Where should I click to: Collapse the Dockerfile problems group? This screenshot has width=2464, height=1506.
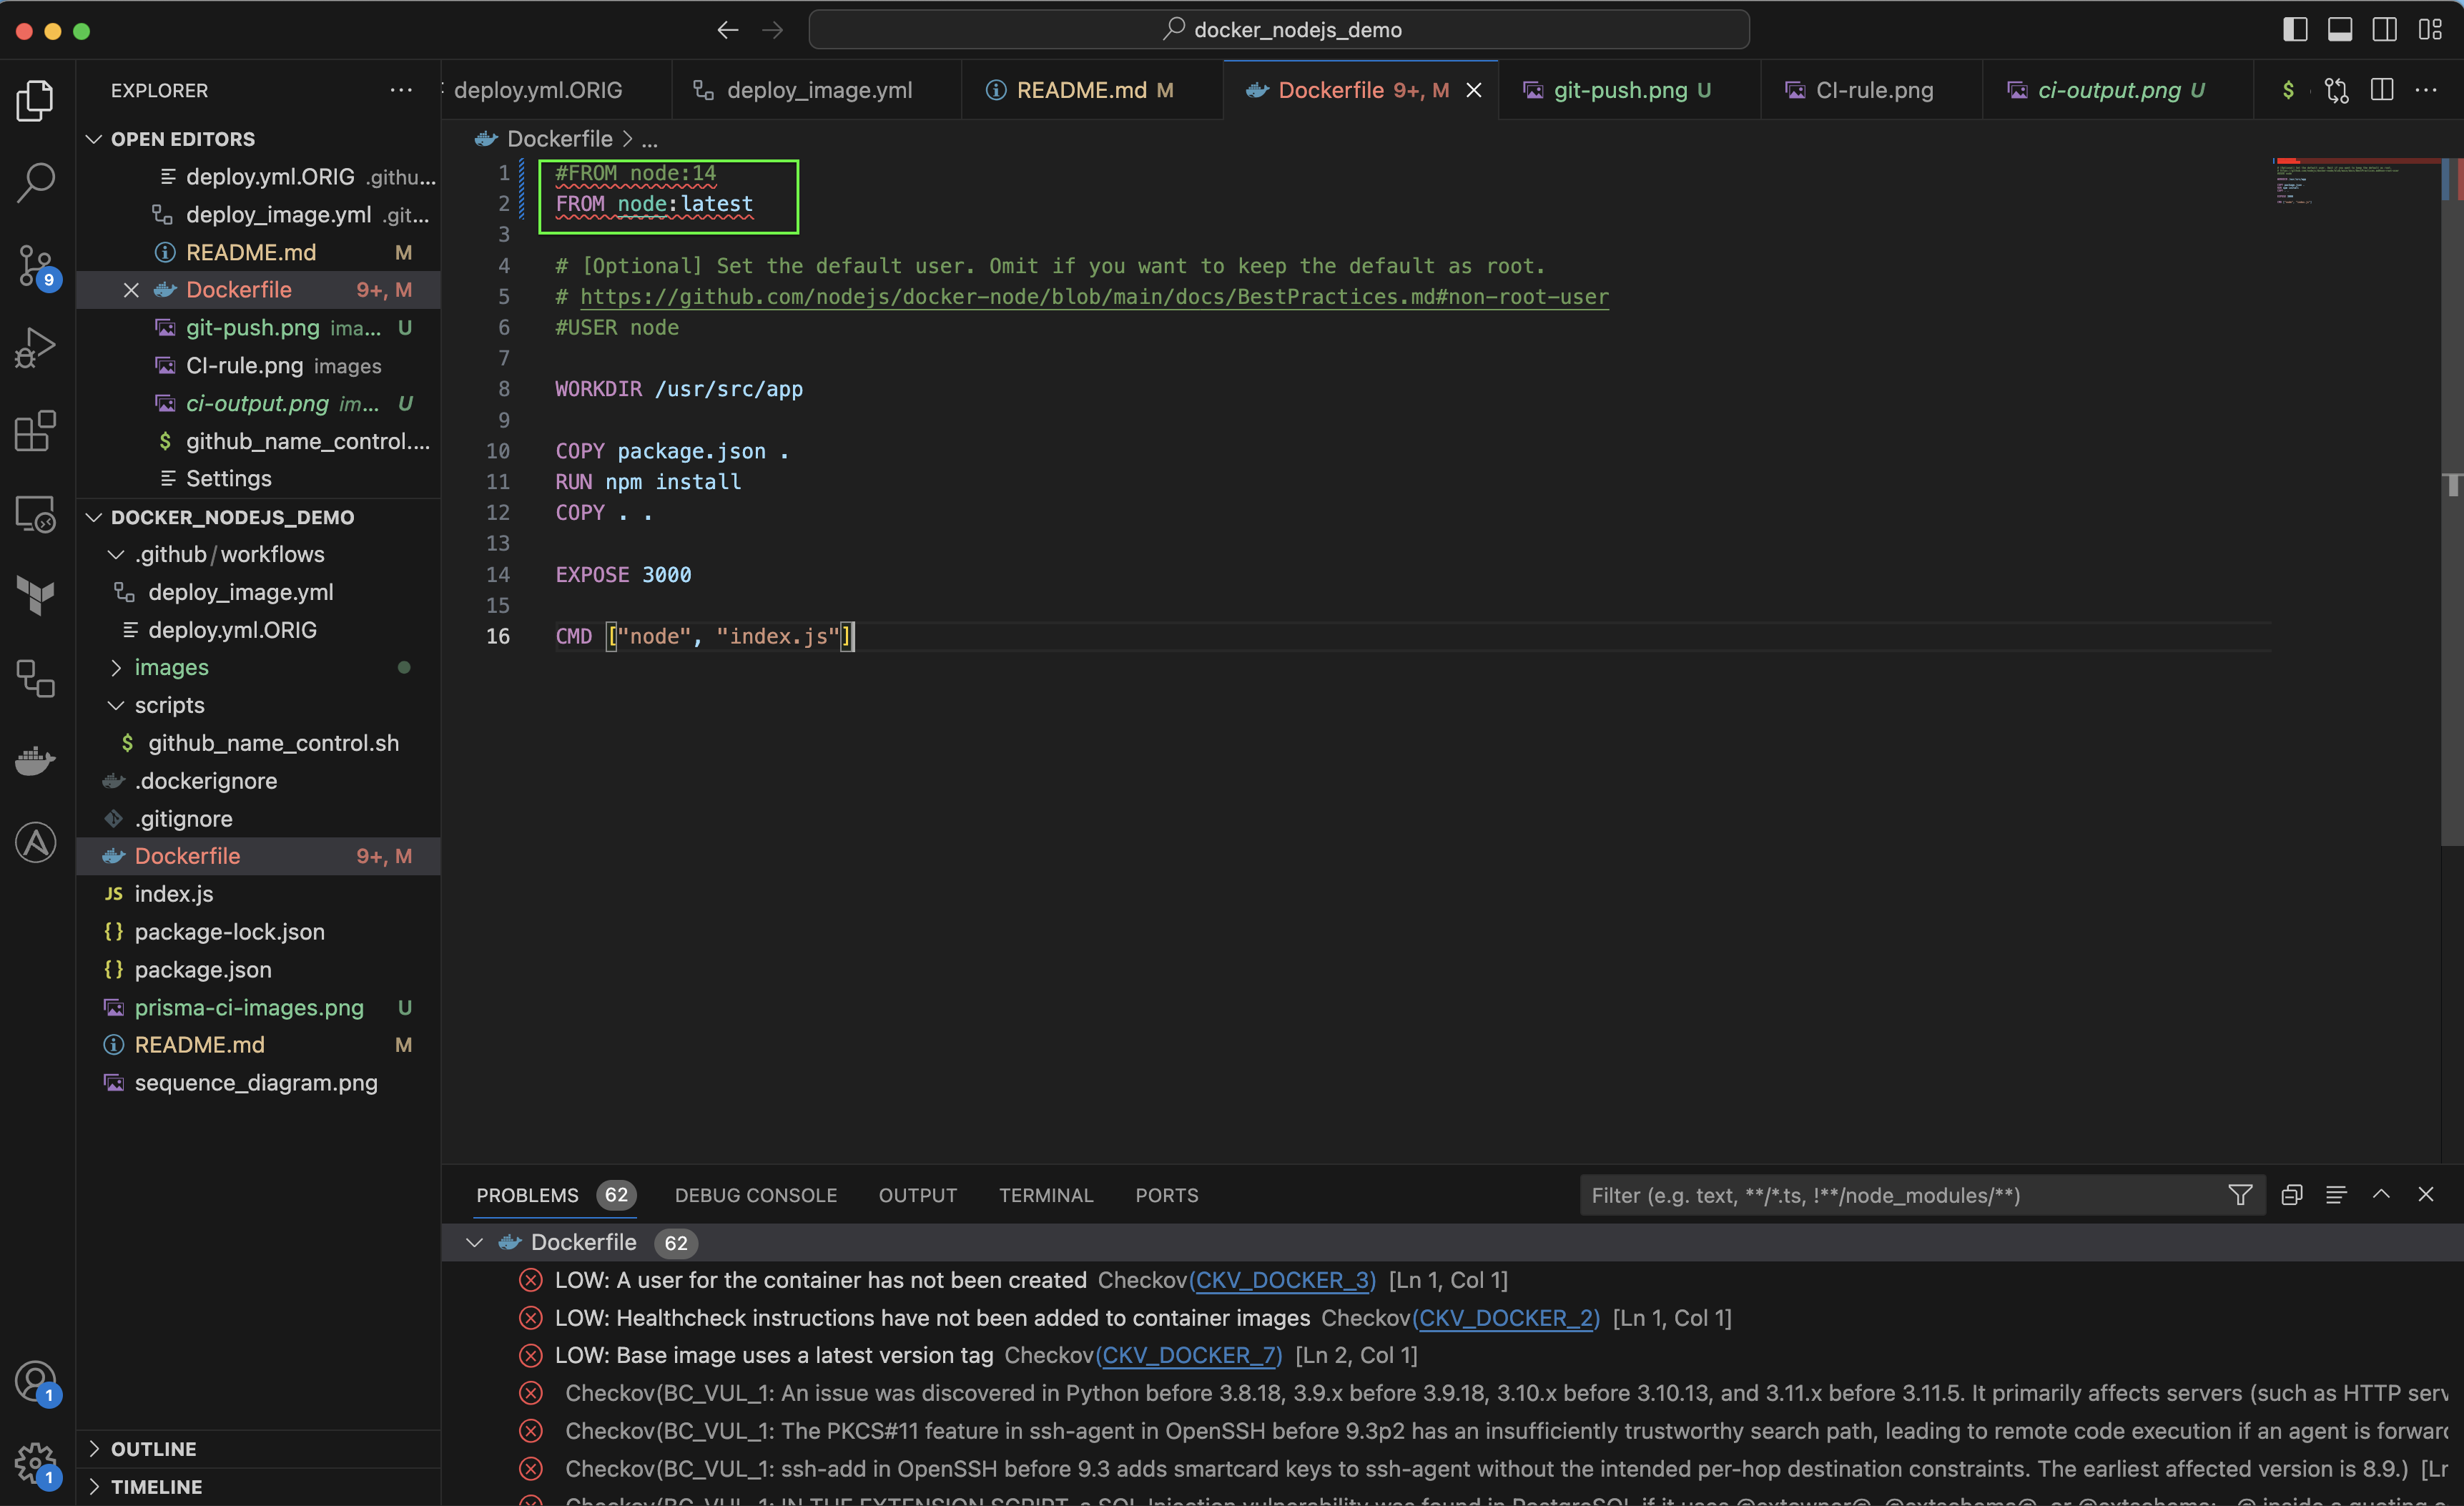click(x=475, y=1242)
